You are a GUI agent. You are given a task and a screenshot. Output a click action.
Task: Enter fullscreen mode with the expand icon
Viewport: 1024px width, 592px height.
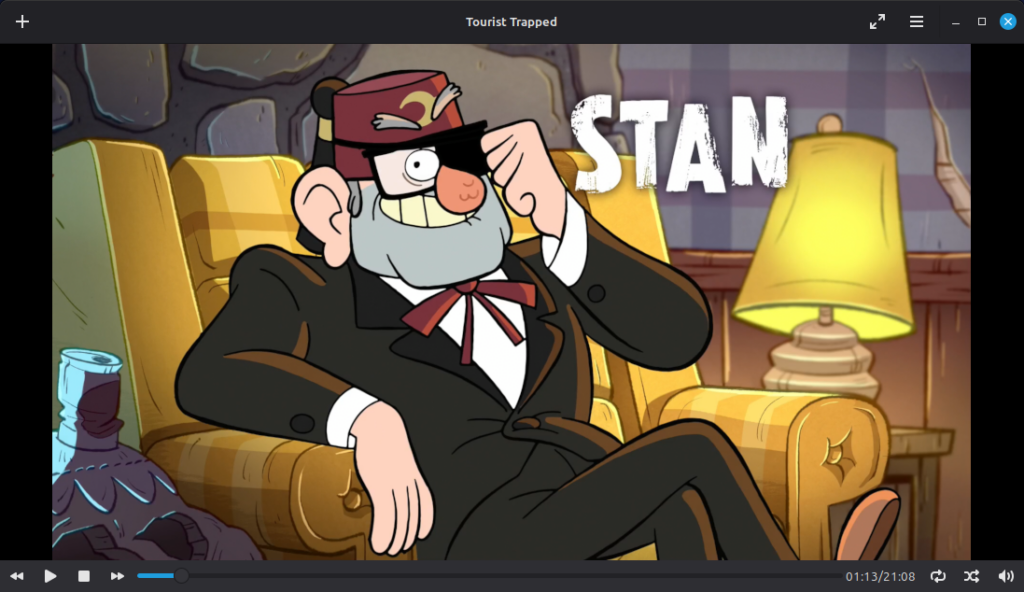[877, 22]
